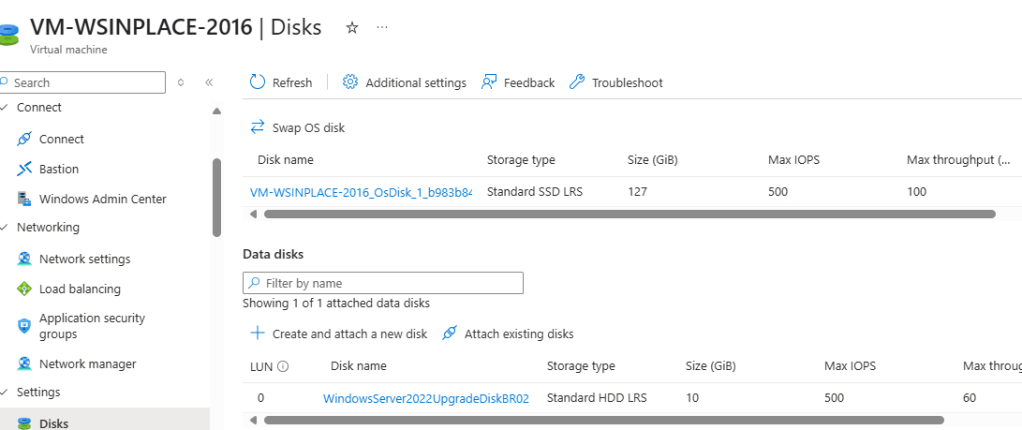Screen dimensions: 1022x430
Task: Open WindowsServer2022UpgradeDiskBR02 disk link
Action: coord(425,398)
